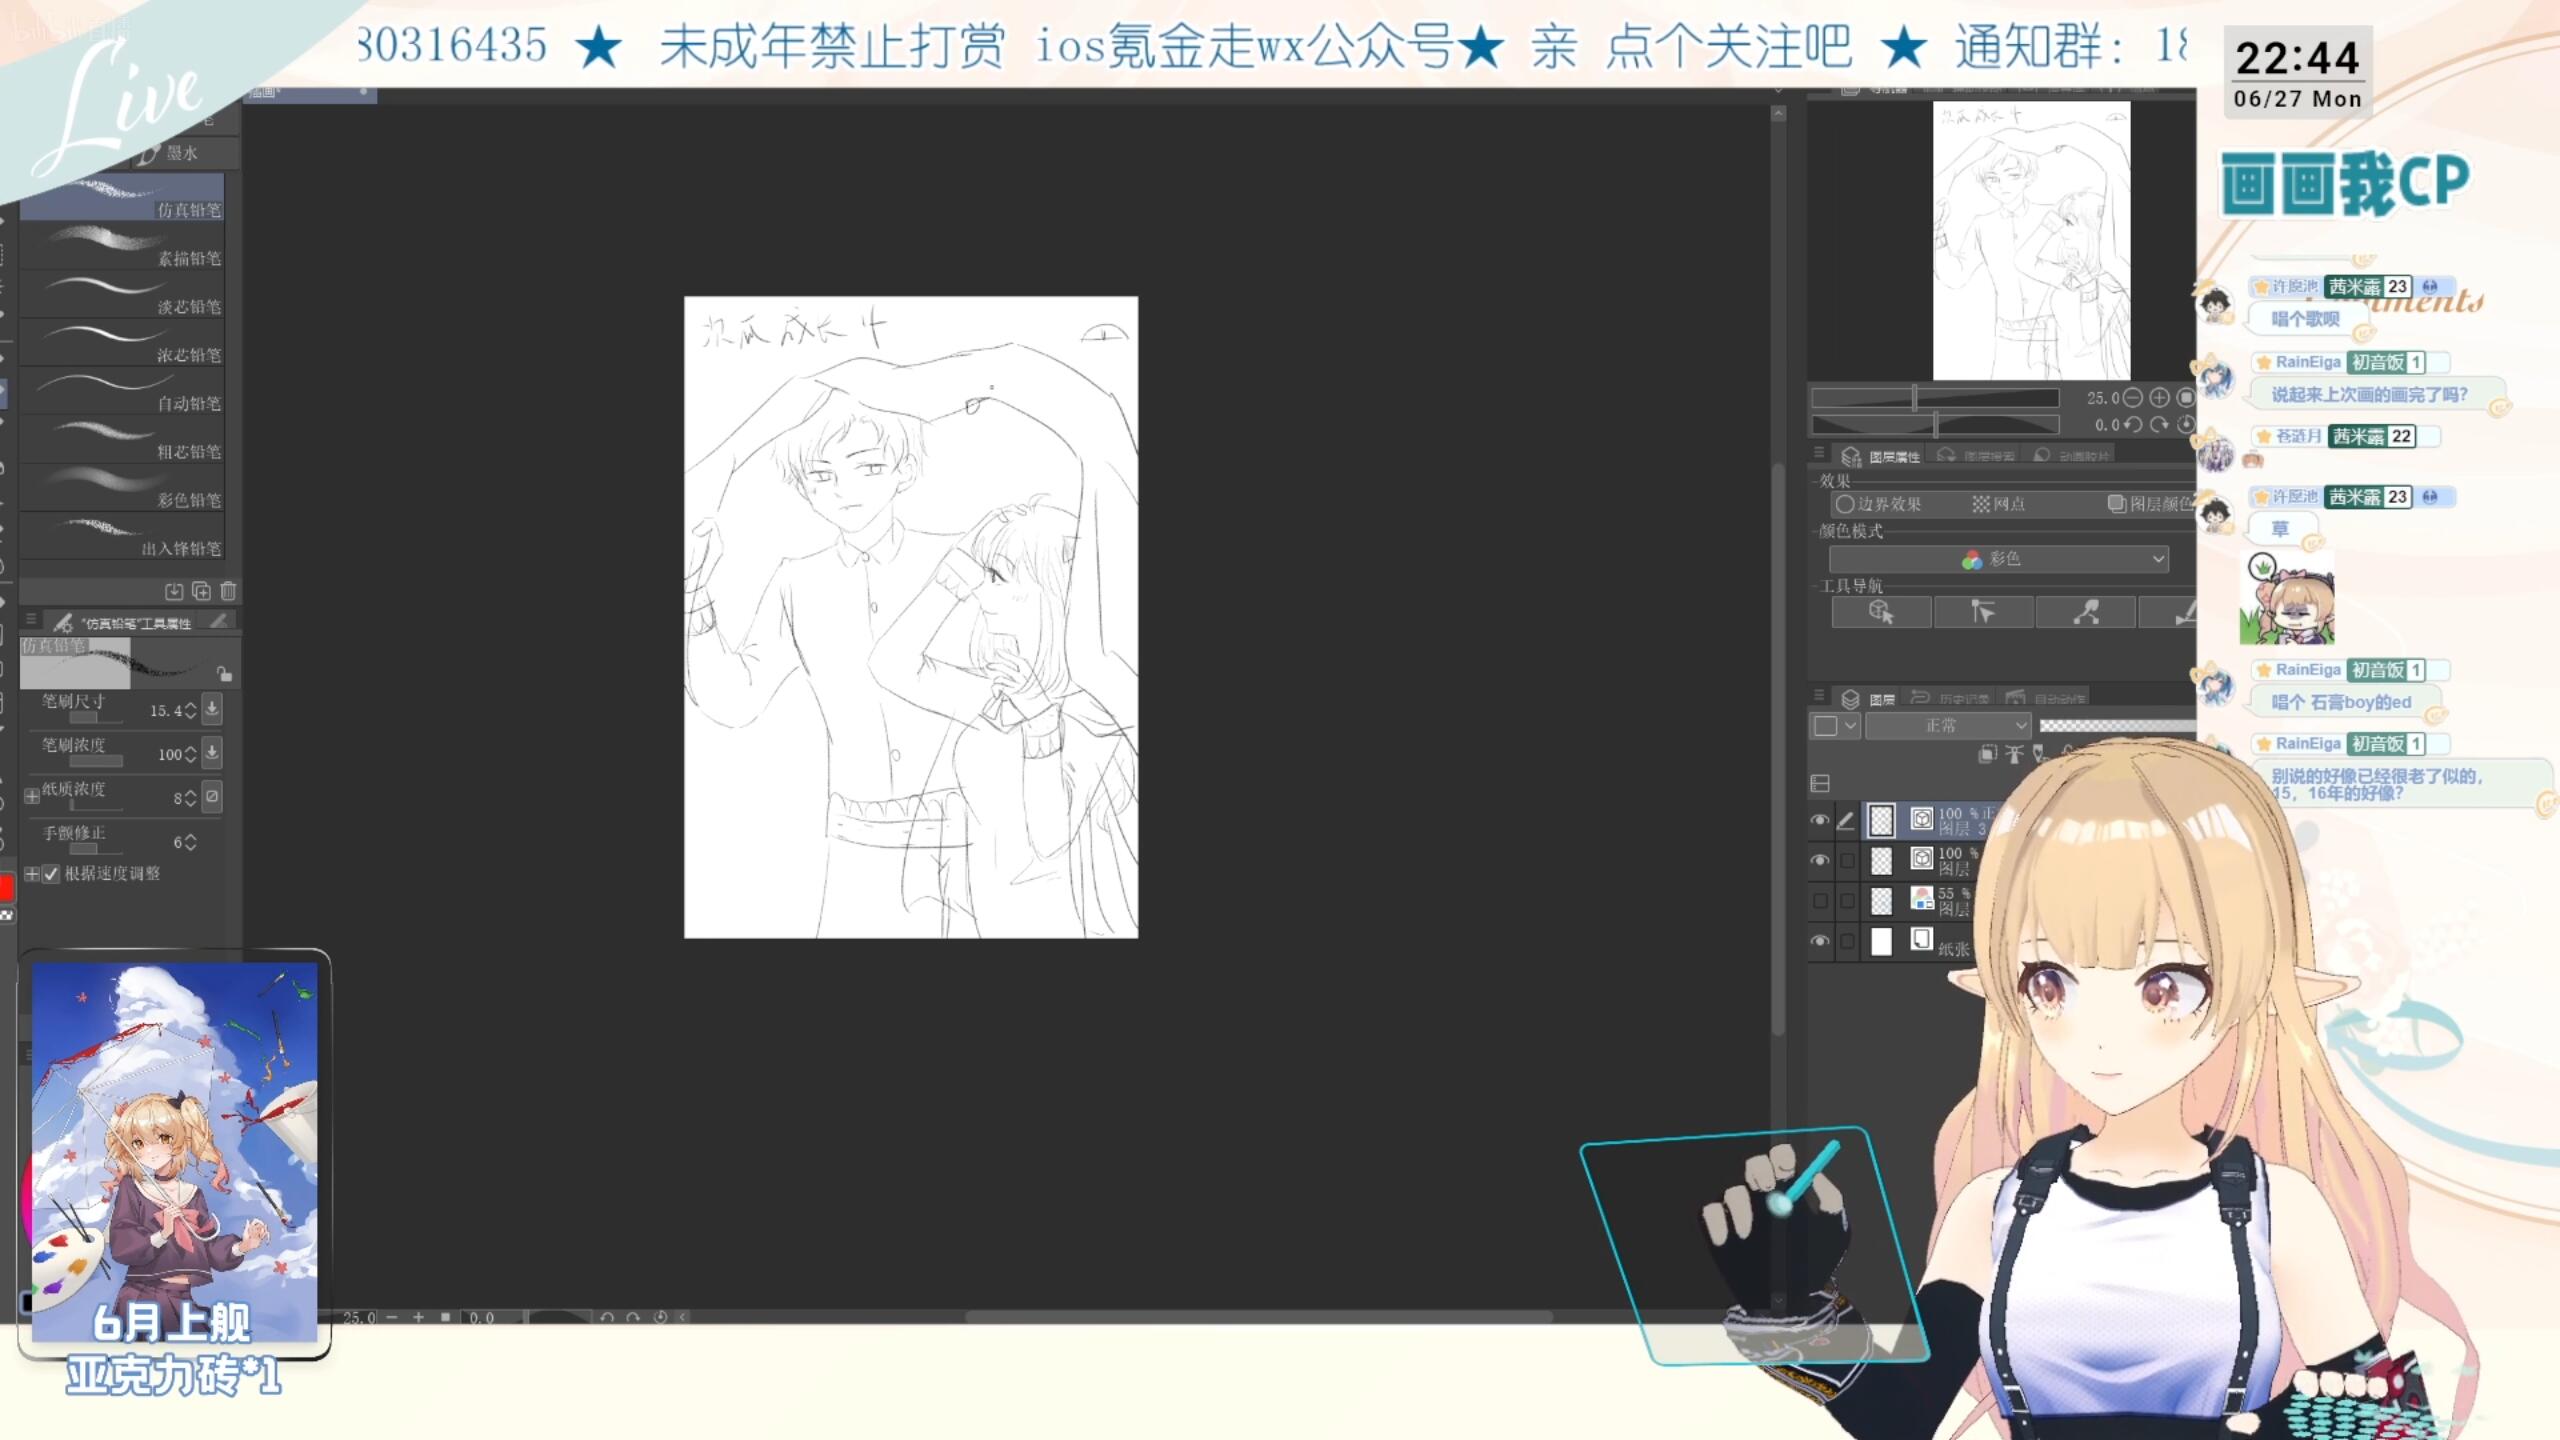The image size is (2560, 1440).
Task: Click the canvas status bar zoom out minus
Action: click(392, 1317)
